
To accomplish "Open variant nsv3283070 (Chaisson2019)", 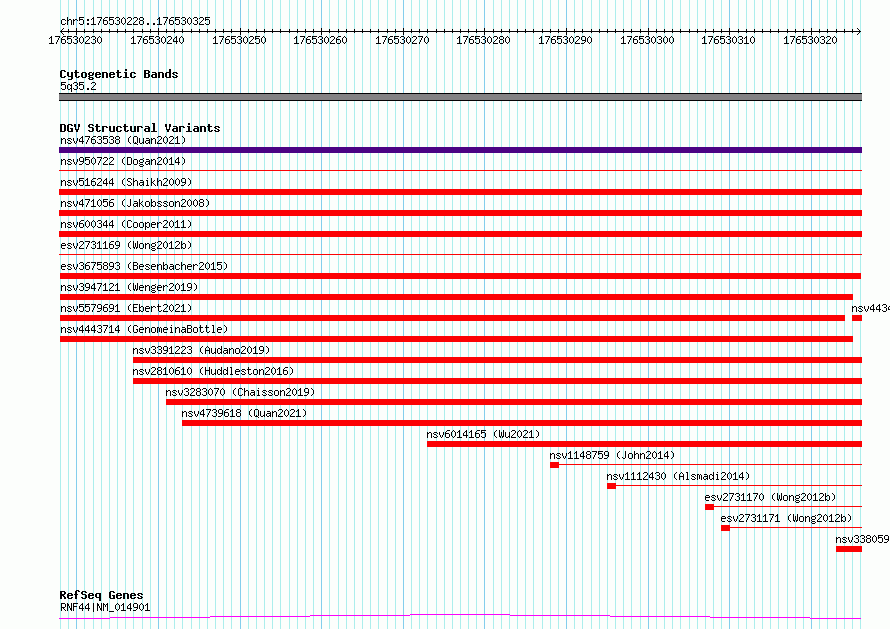I will [x=240, y=392].
